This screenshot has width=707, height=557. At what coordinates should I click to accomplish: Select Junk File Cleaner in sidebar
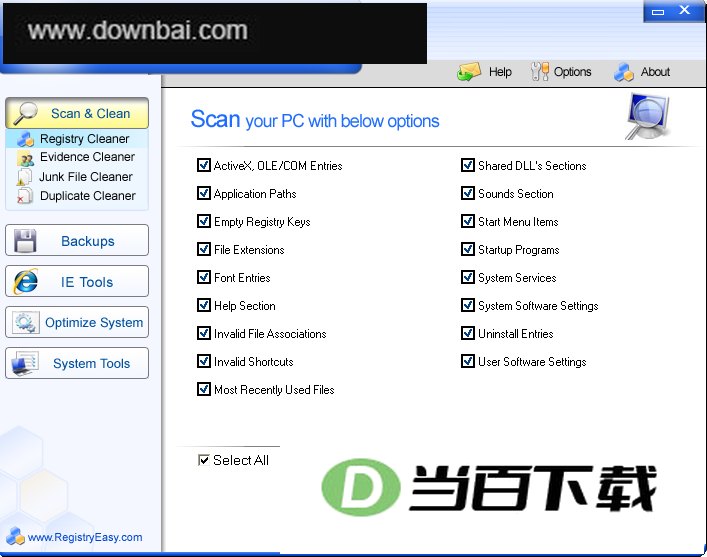click(77, 177)
